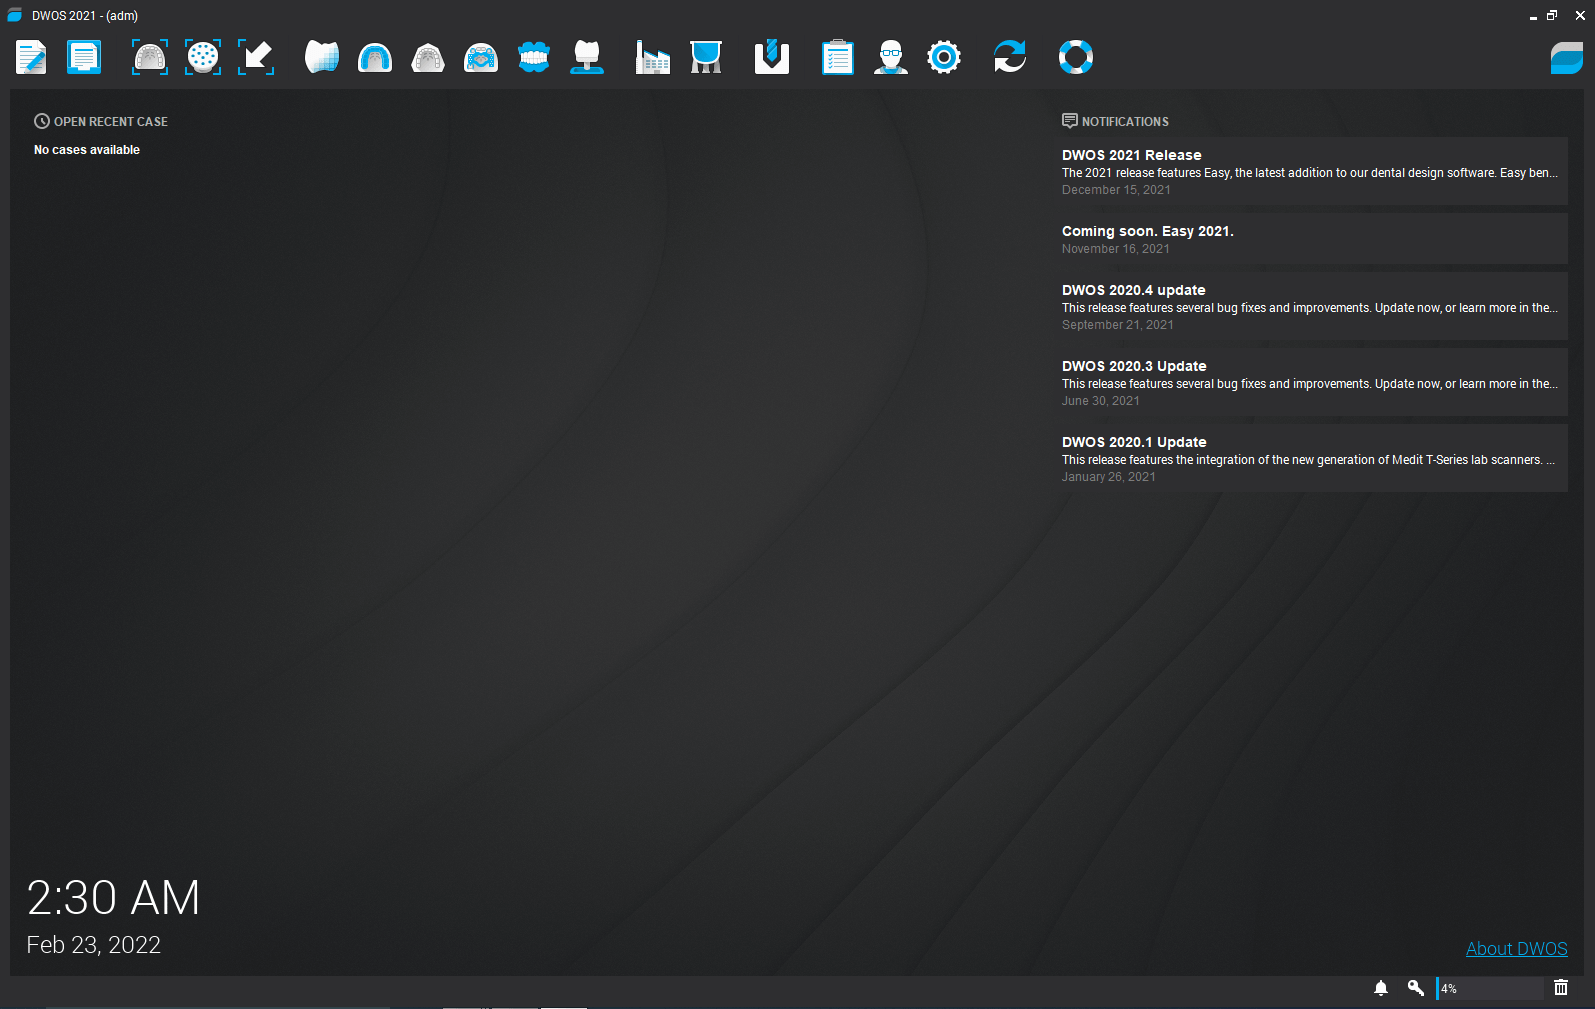
Task: Open the full denture teeth icon
Action: click(x=534, y=57)
